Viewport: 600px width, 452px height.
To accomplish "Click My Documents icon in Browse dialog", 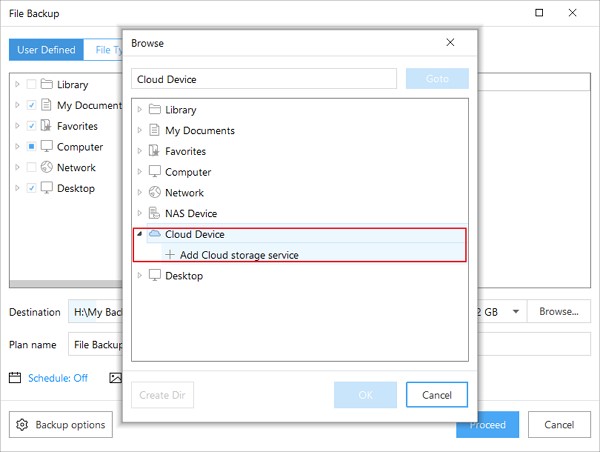I will 154,130.
